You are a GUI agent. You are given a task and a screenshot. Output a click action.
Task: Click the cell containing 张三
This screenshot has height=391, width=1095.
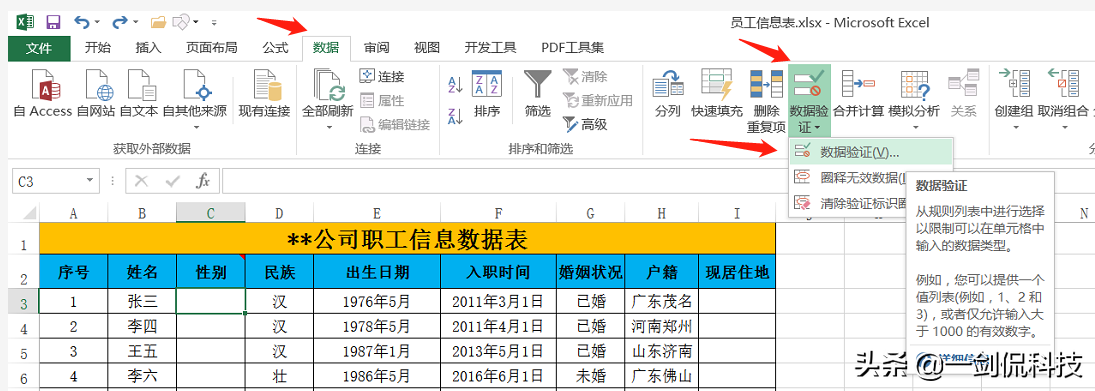click(x=142, y=301)
